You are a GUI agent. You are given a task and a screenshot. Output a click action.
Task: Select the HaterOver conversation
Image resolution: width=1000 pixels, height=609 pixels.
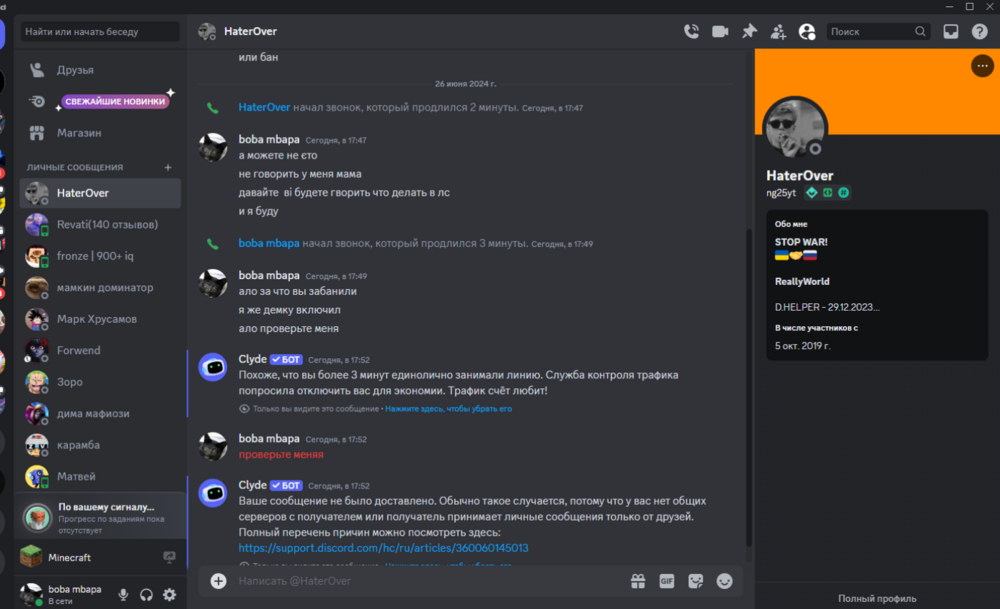(100, 193)
